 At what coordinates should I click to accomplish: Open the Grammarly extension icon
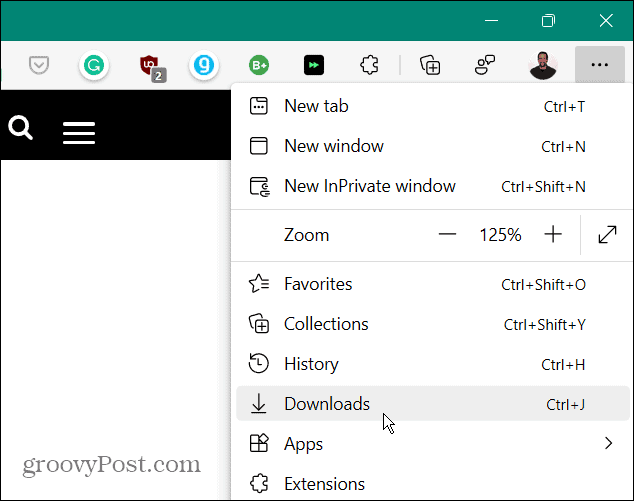click(x=93, y=66)
